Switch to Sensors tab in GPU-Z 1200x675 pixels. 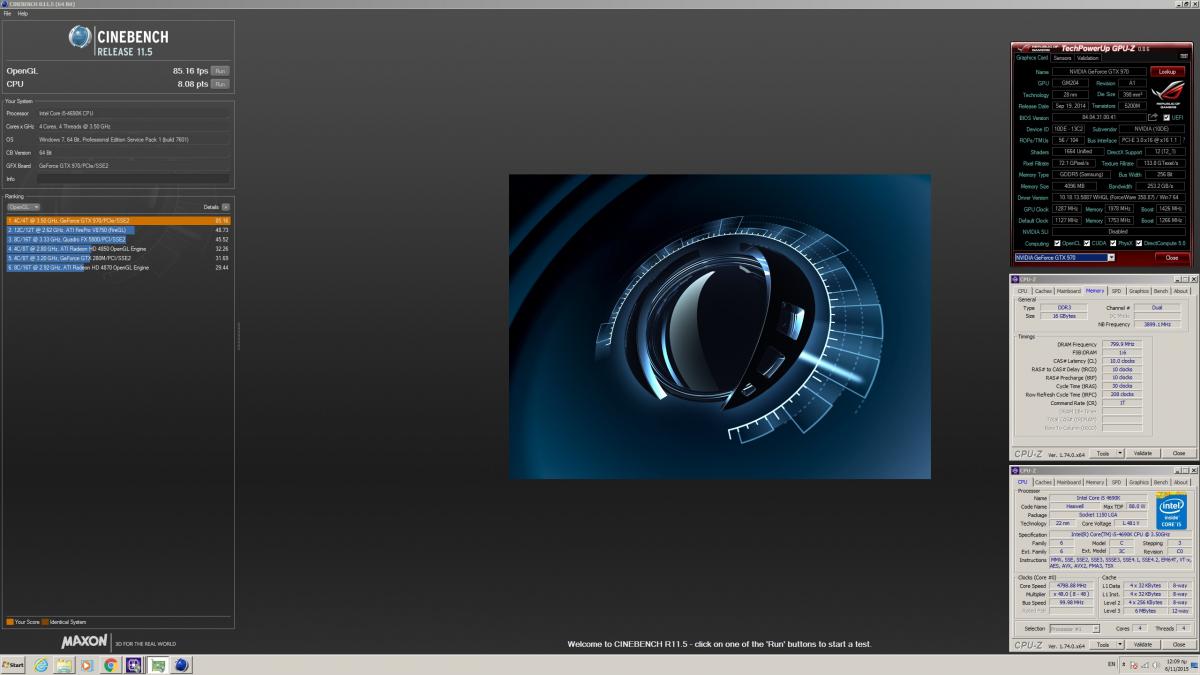(x=1063, y=58)
